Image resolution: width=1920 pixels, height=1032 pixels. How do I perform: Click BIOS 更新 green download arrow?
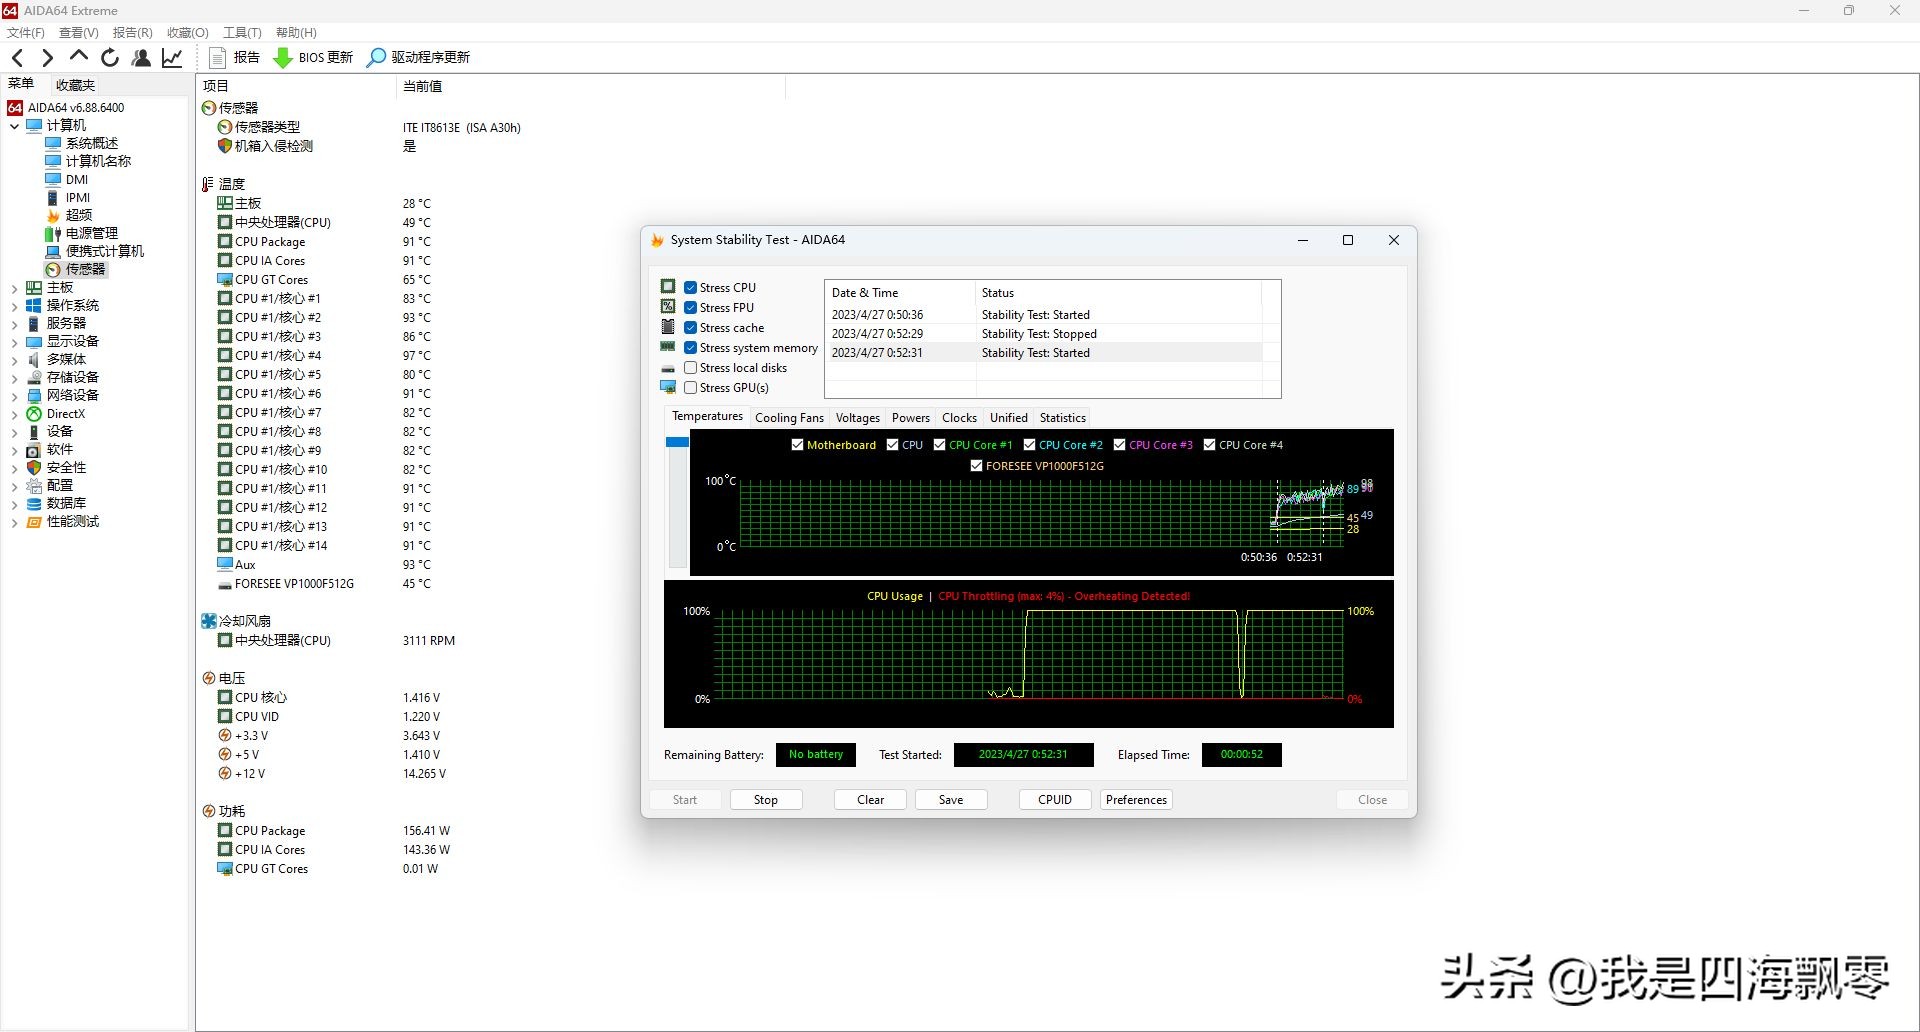[x=283, y=58]
